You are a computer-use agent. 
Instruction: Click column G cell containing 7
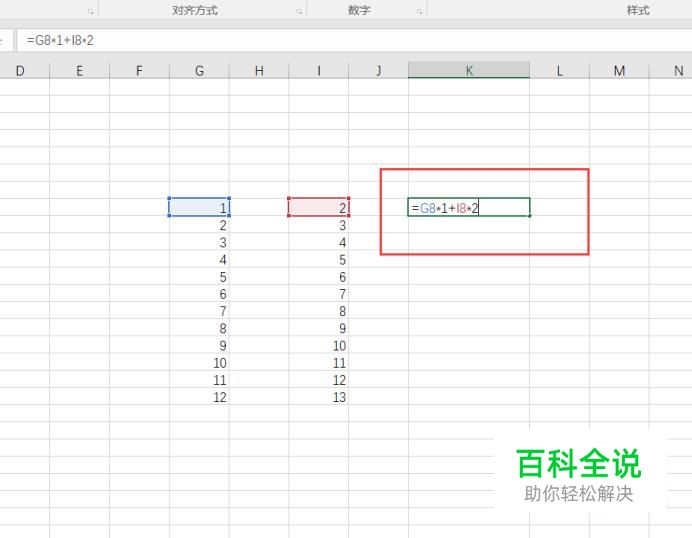coord(199,311)
